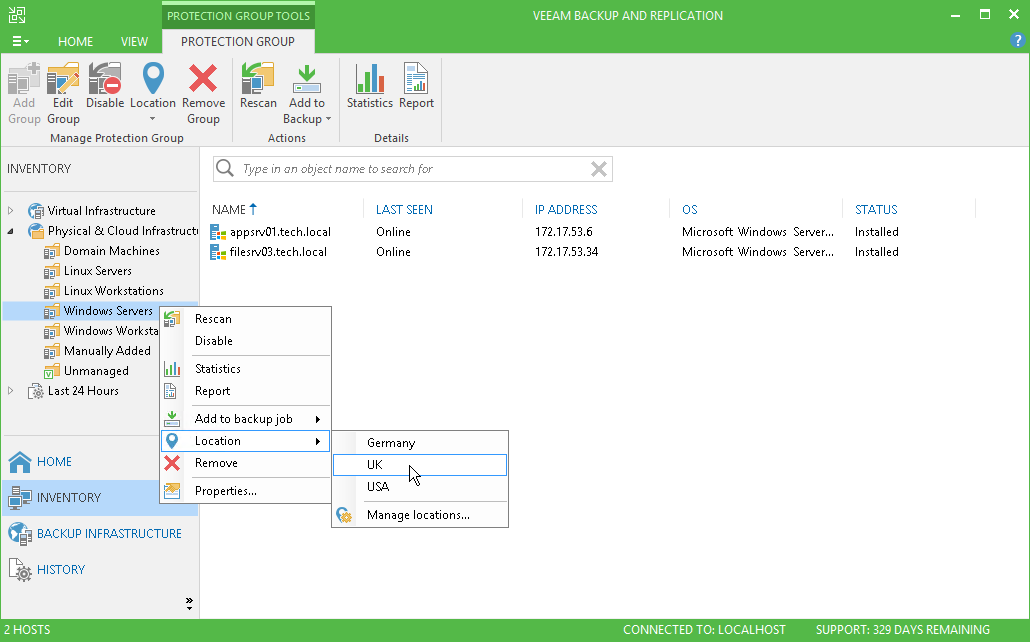Select UK as the location
The image size is (1030, 642).
(x=420, y=465)
